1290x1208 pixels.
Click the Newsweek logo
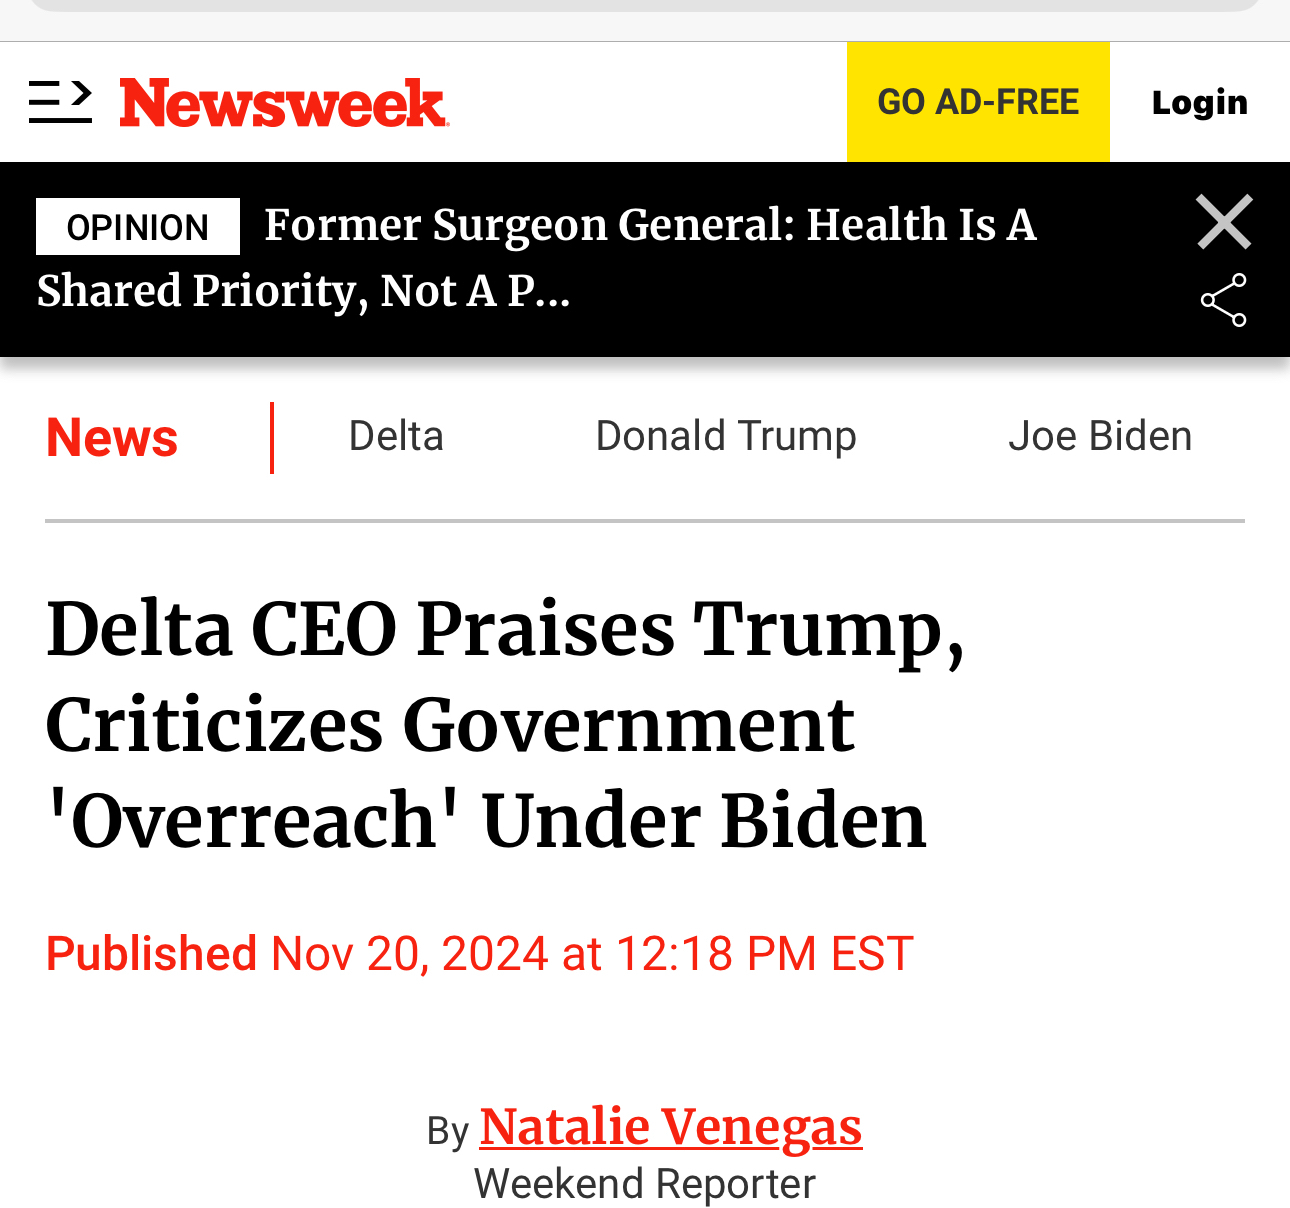(284, 103)
